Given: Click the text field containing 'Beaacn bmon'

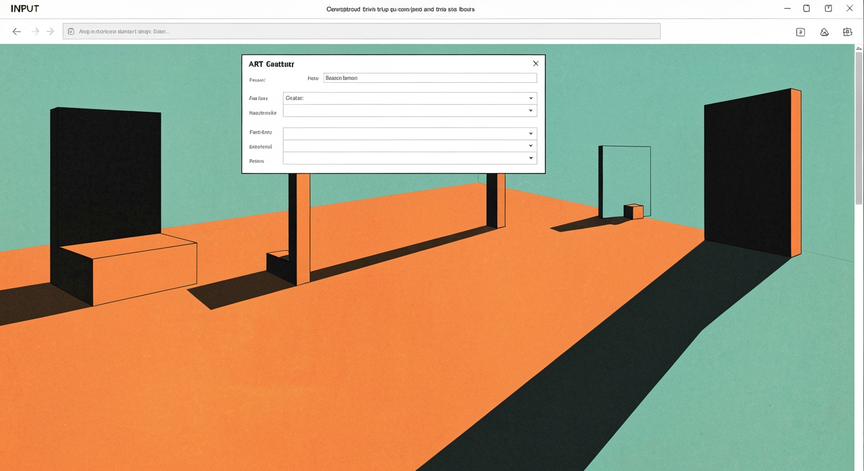Looking at the screenshot, I should point(430,78).
